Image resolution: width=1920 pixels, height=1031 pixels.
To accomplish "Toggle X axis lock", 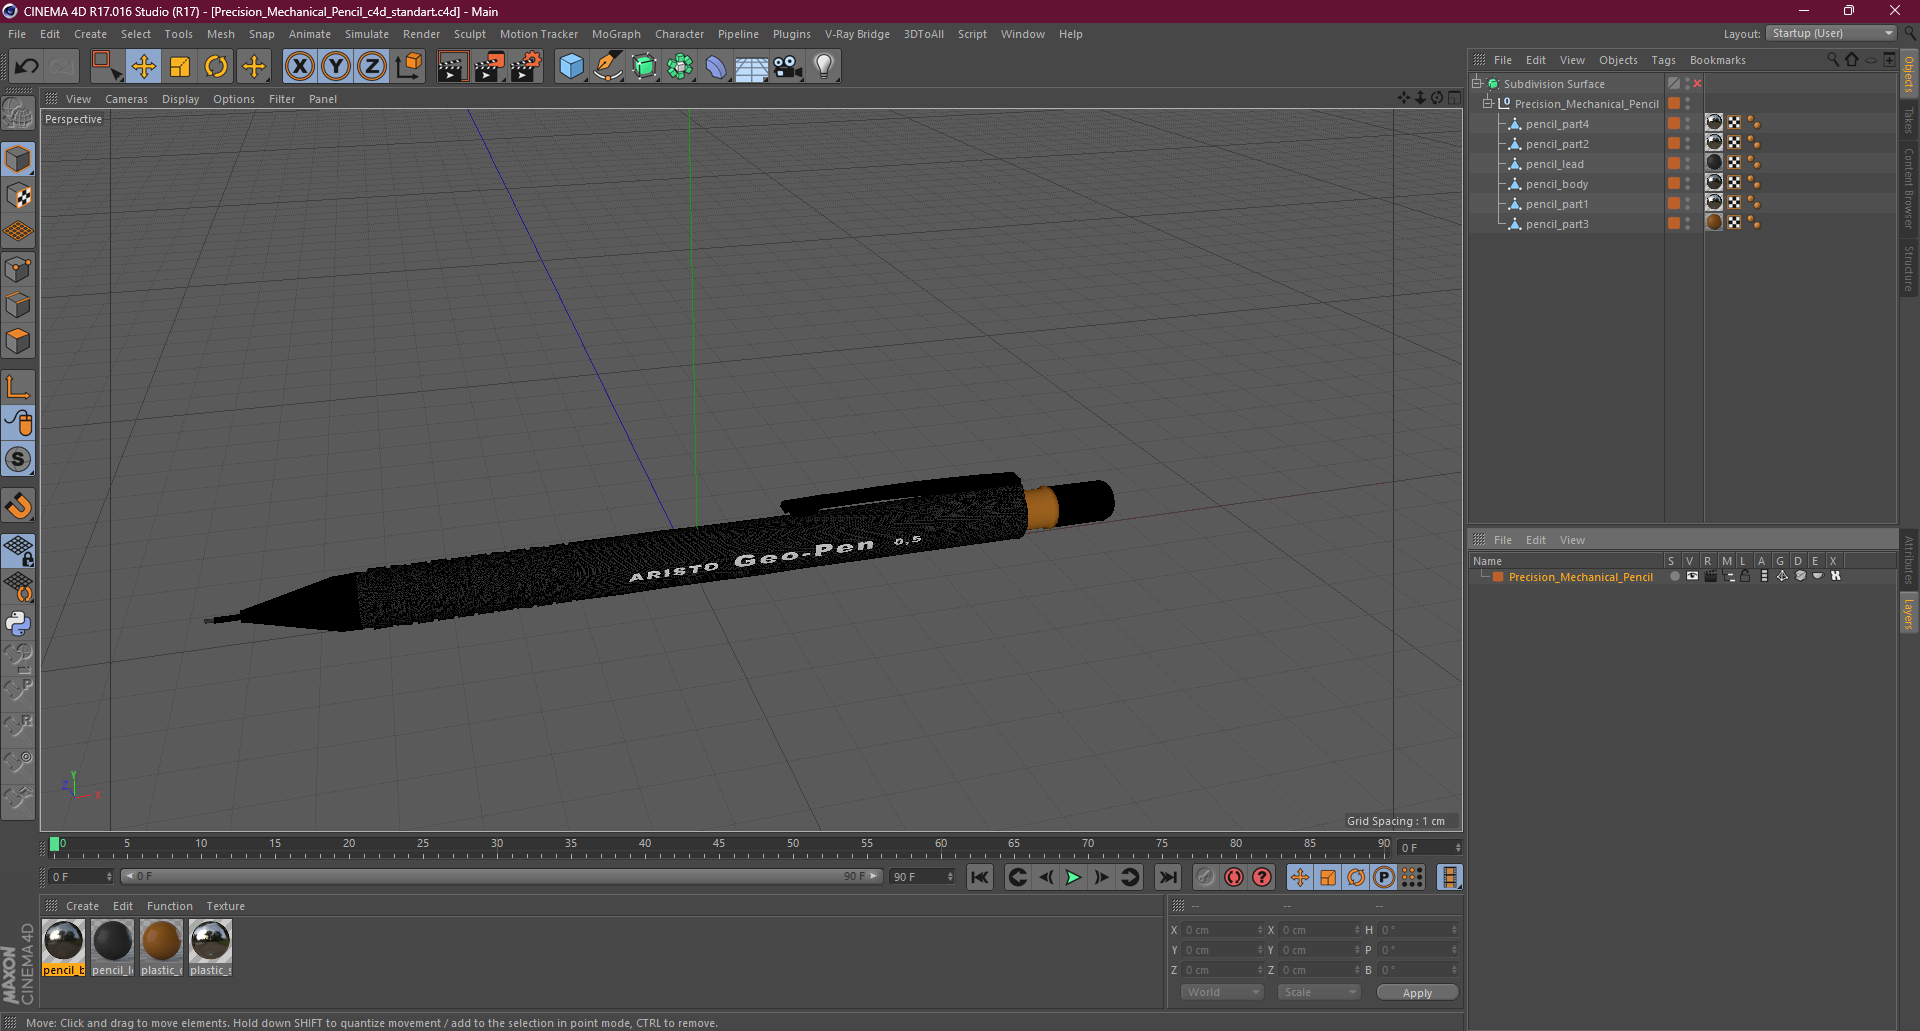I will pyautogui.click(x=299, y=67).
